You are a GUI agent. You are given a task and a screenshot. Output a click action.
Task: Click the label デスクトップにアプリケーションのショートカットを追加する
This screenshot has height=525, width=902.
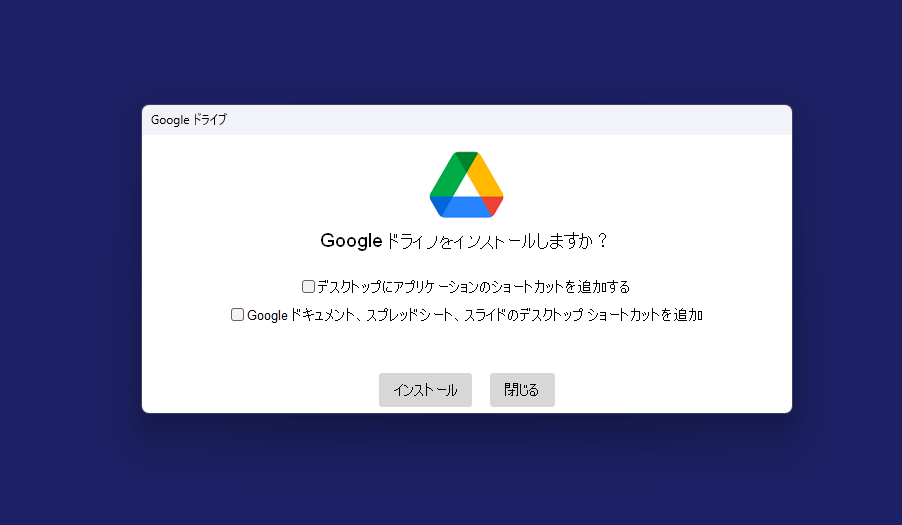tap(473, 287)
